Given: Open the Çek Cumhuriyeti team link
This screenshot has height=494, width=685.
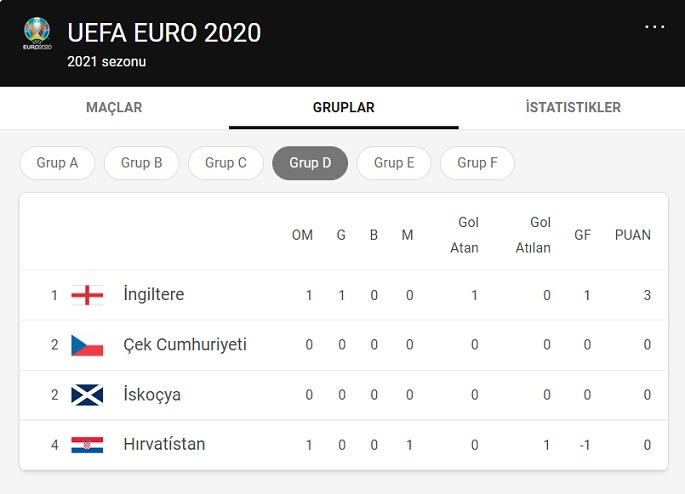Looking at the screenshot, I should point(185,345).
